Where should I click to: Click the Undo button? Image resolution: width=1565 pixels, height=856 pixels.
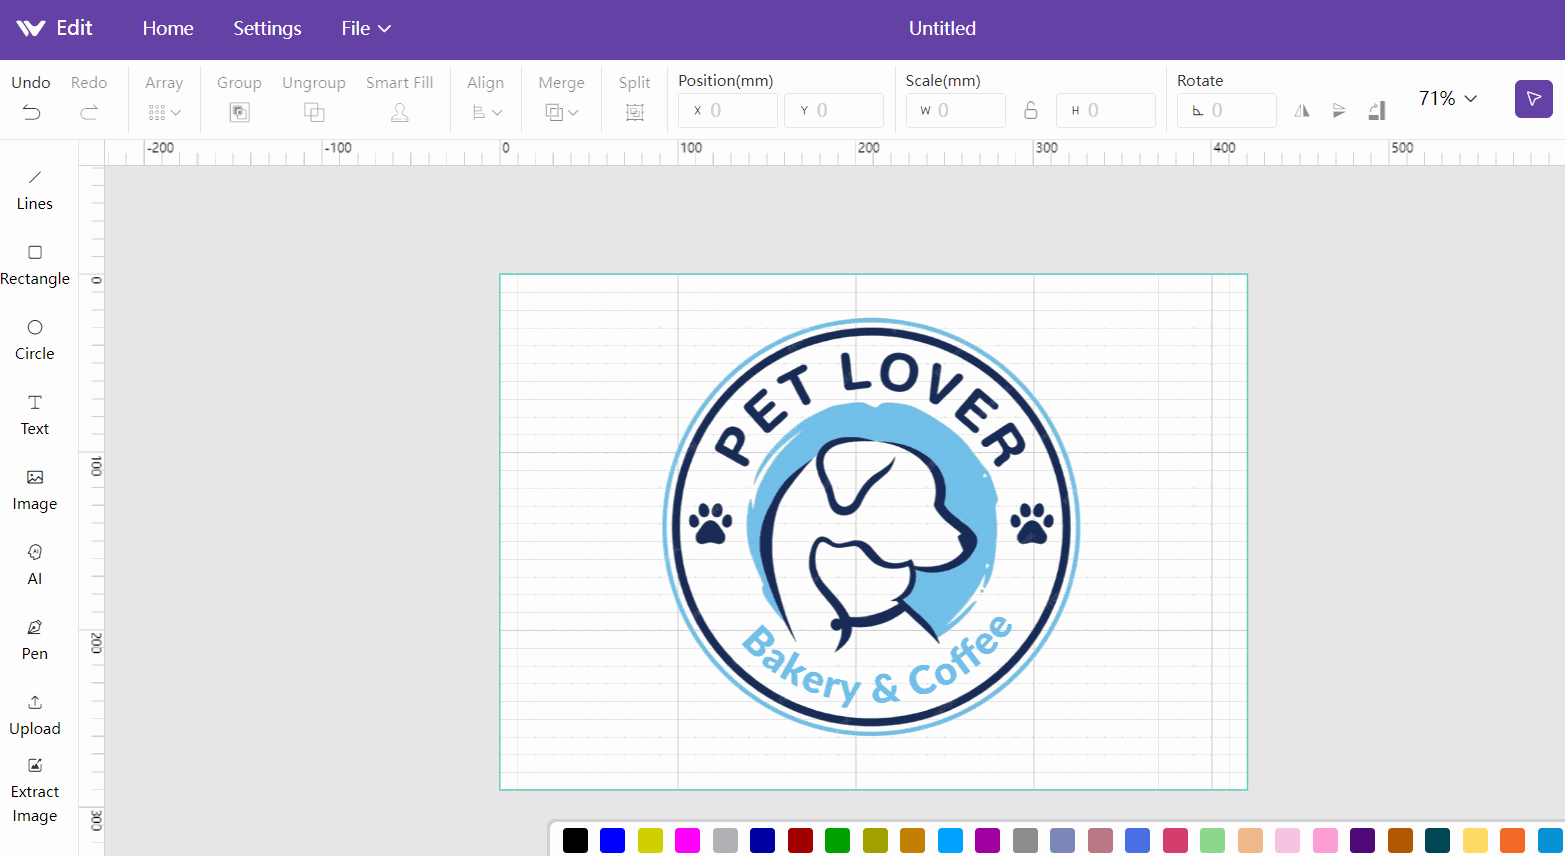30,98
